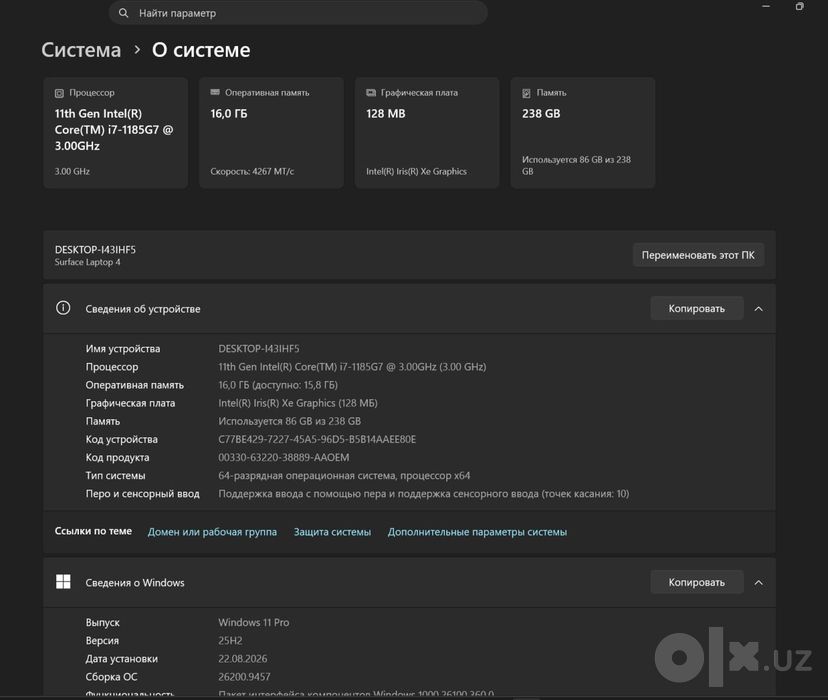828x700 pixels.
Task: Click the '3.00 GHz' speed in the processor card
Action: 72,171
